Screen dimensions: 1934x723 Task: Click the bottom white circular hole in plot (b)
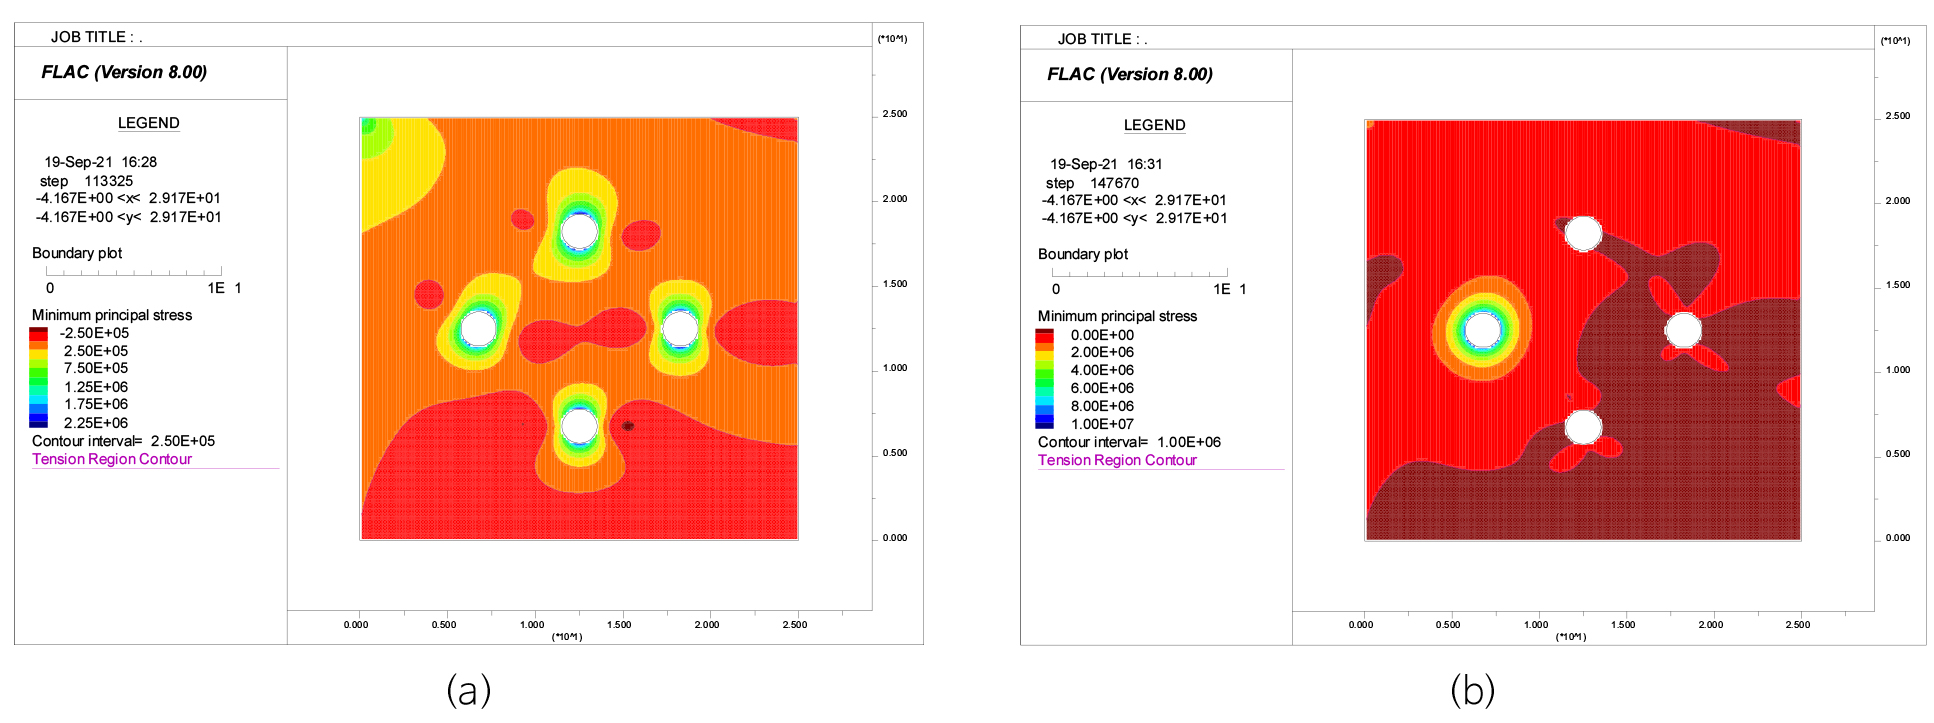click(x=1583, y=427)
